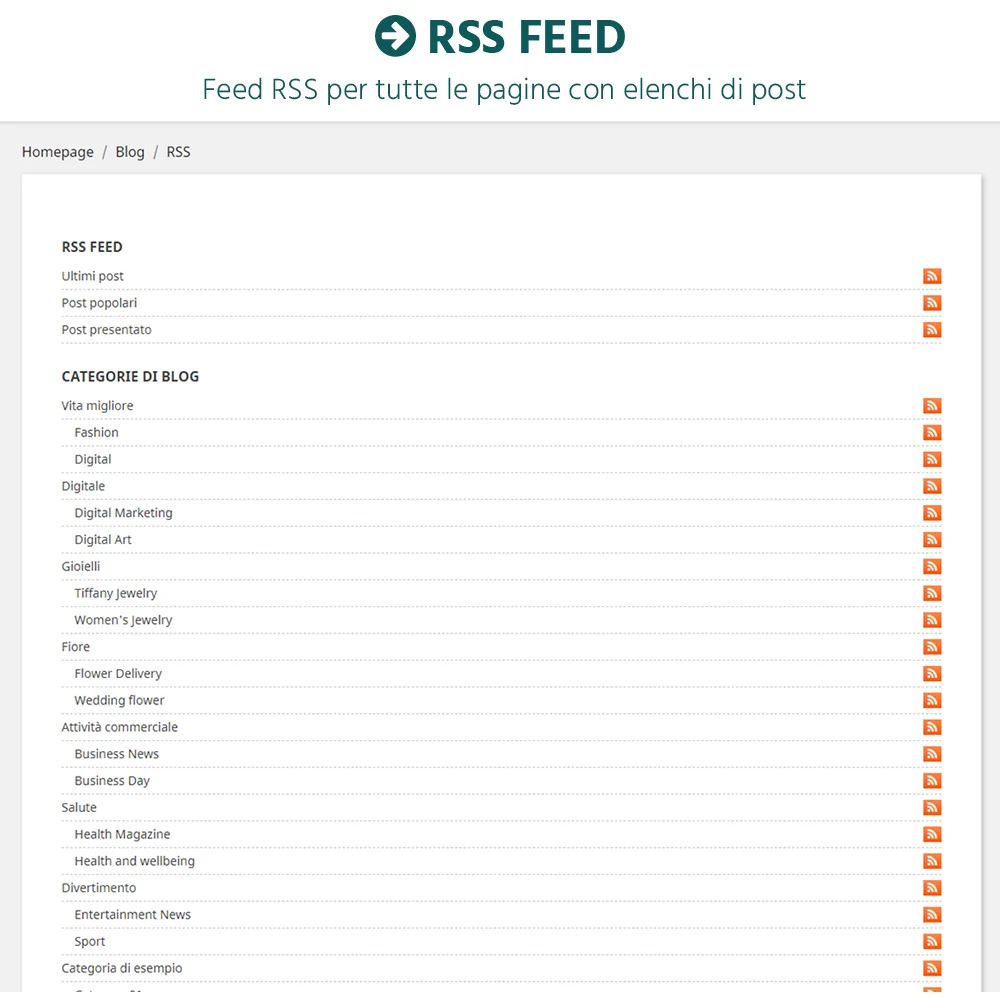Select the Digital Art category
This screenshot has width=1000, height=1000.
(103, 540)
